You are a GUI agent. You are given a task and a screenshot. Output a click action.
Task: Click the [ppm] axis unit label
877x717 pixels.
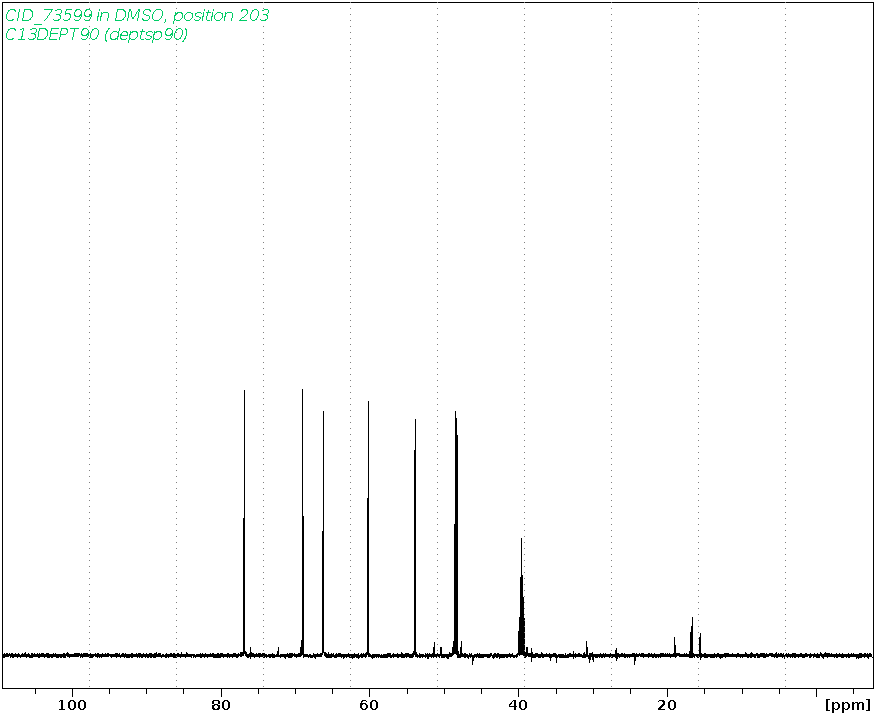[848, 705]
